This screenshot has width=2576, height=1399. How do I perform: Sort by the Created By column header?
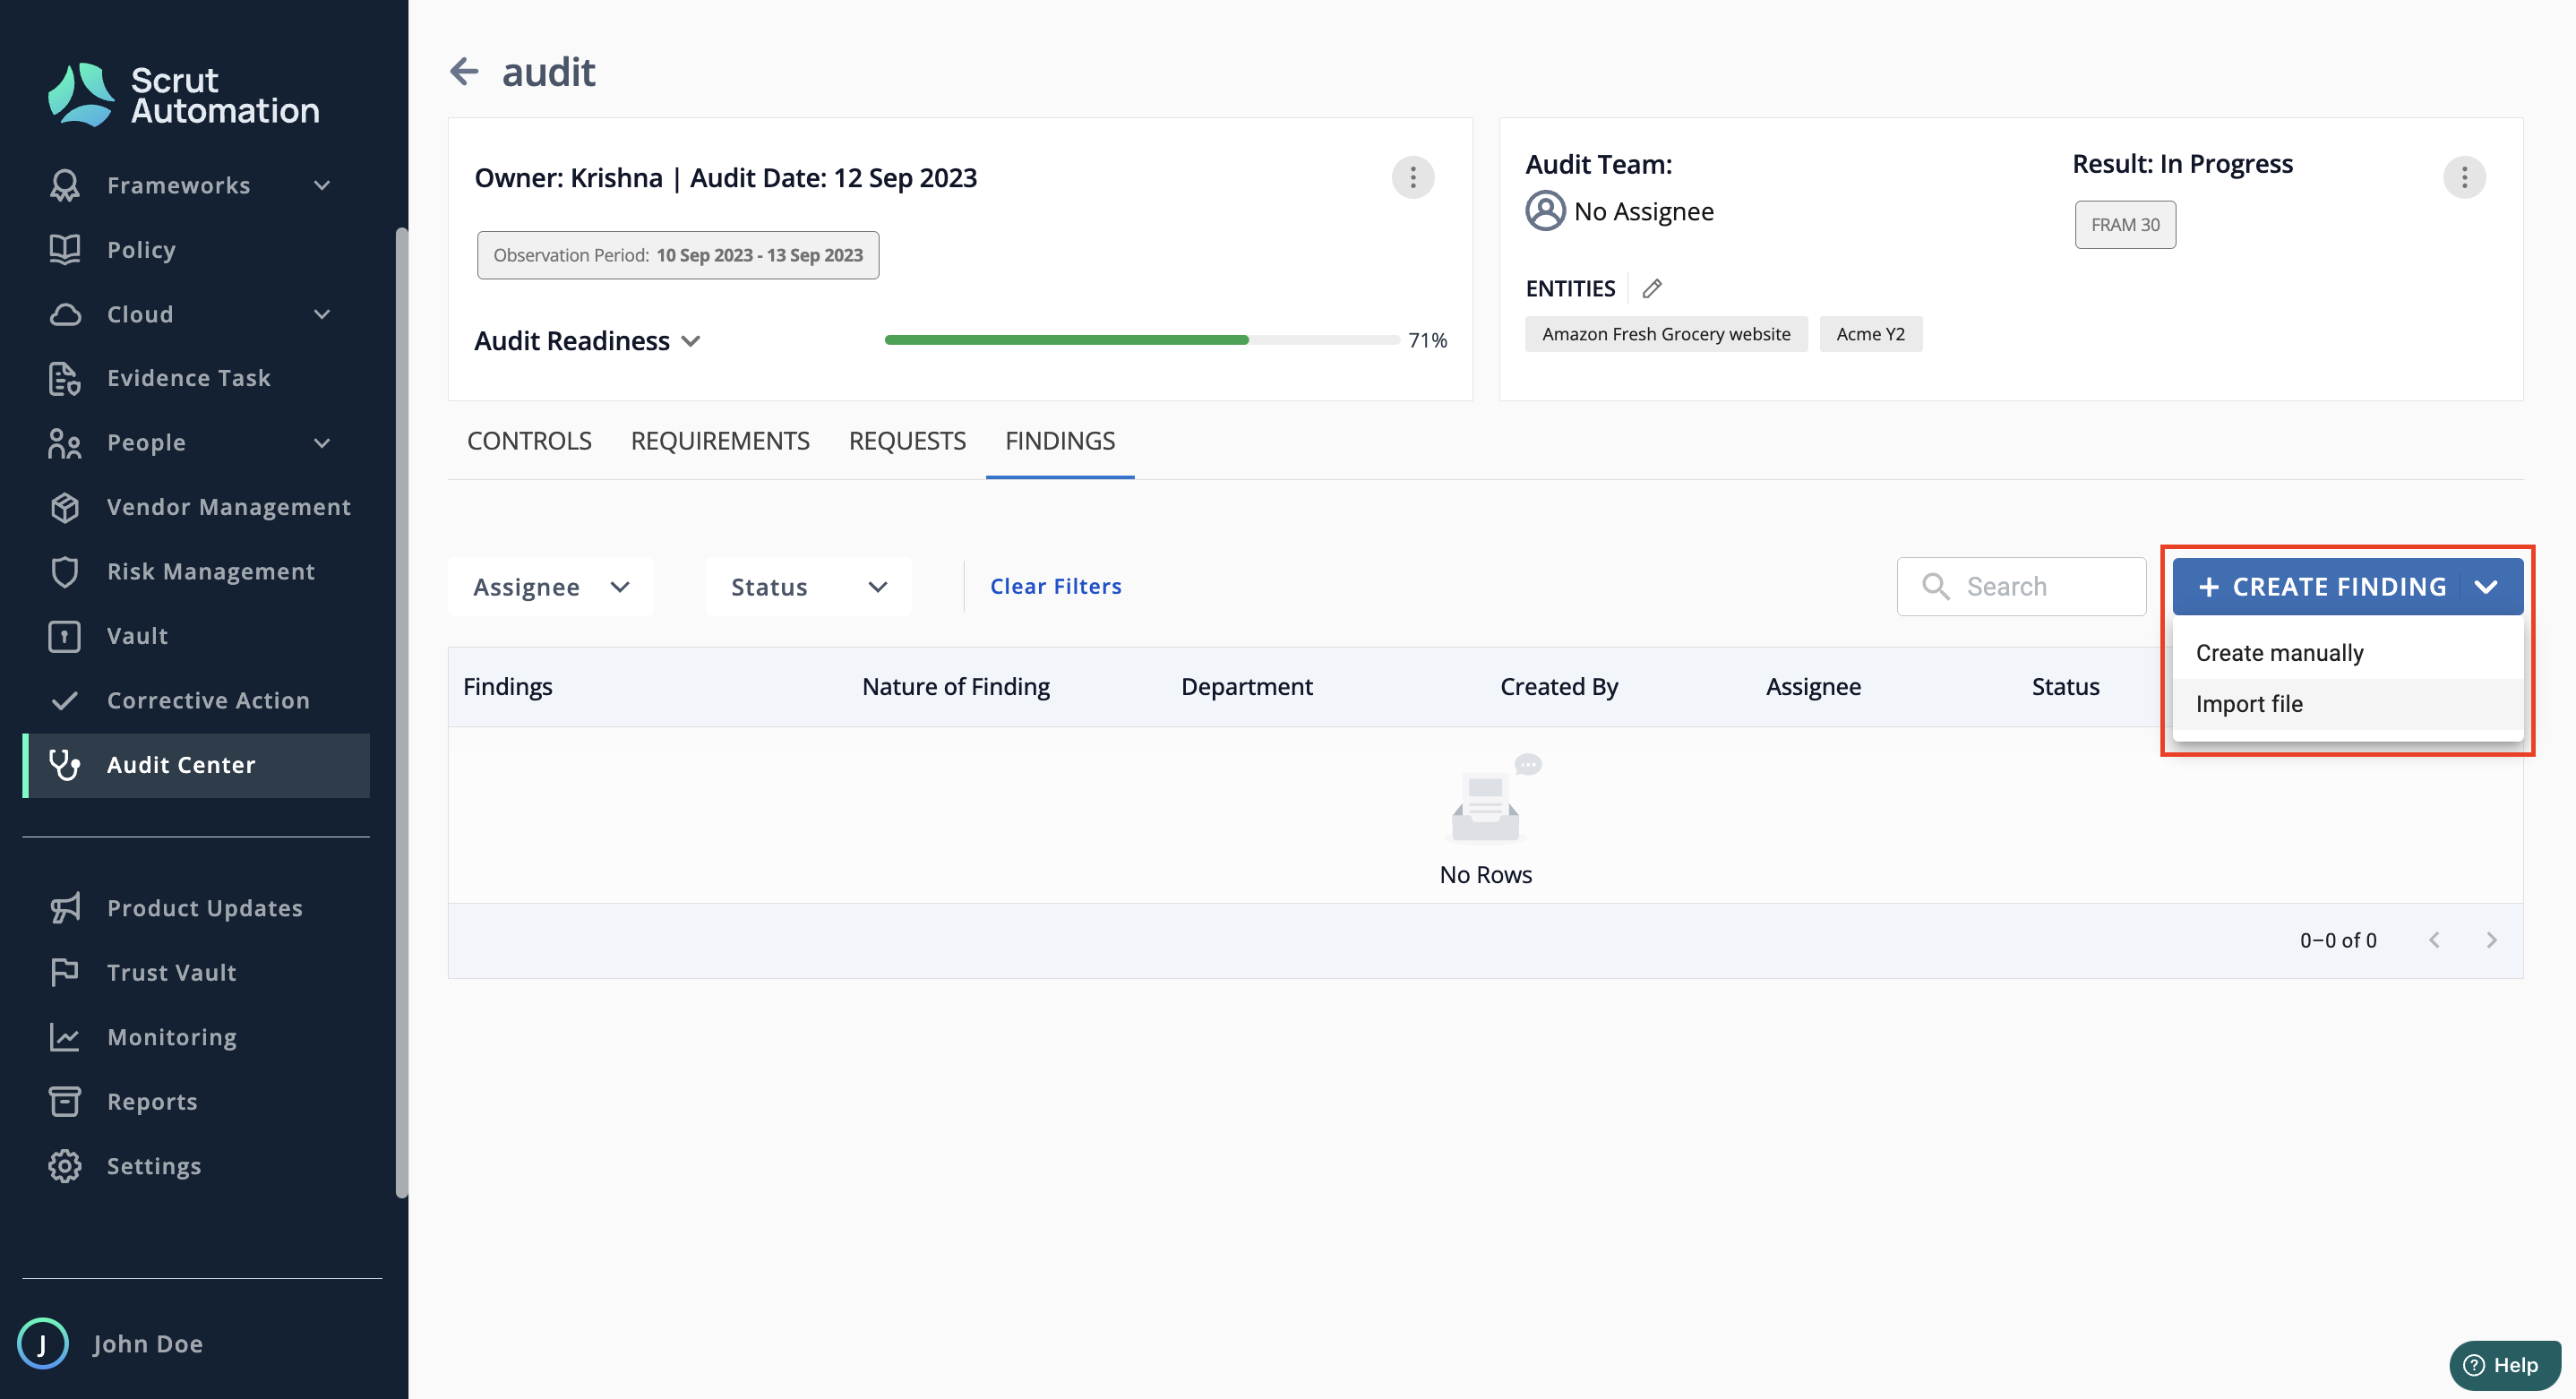pyautogui.click(x=1559, y=687)
